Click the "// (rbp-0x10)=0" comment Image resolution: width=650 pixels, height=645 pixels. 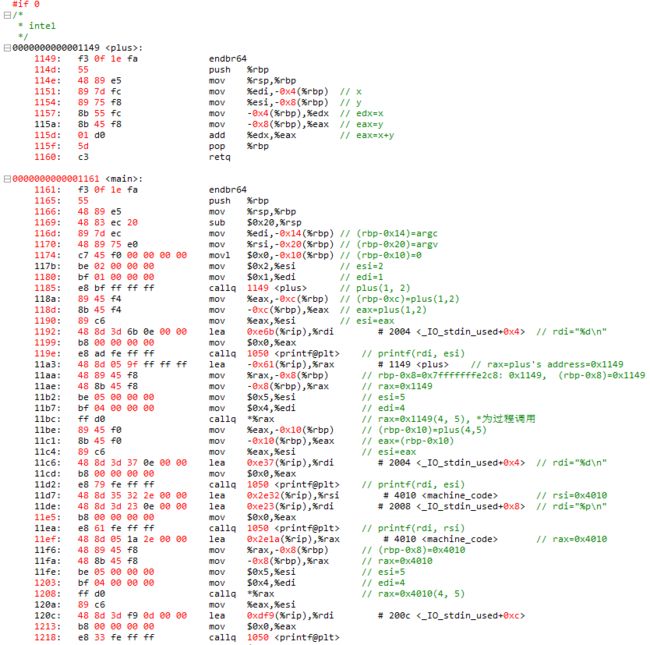click(381, 255)
